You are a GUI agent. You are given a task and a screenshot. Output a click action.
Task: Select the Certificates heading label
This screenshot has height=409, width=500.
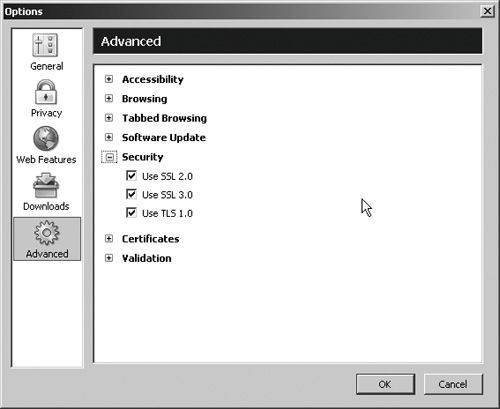pyautogui.click(x=151, y=239)
